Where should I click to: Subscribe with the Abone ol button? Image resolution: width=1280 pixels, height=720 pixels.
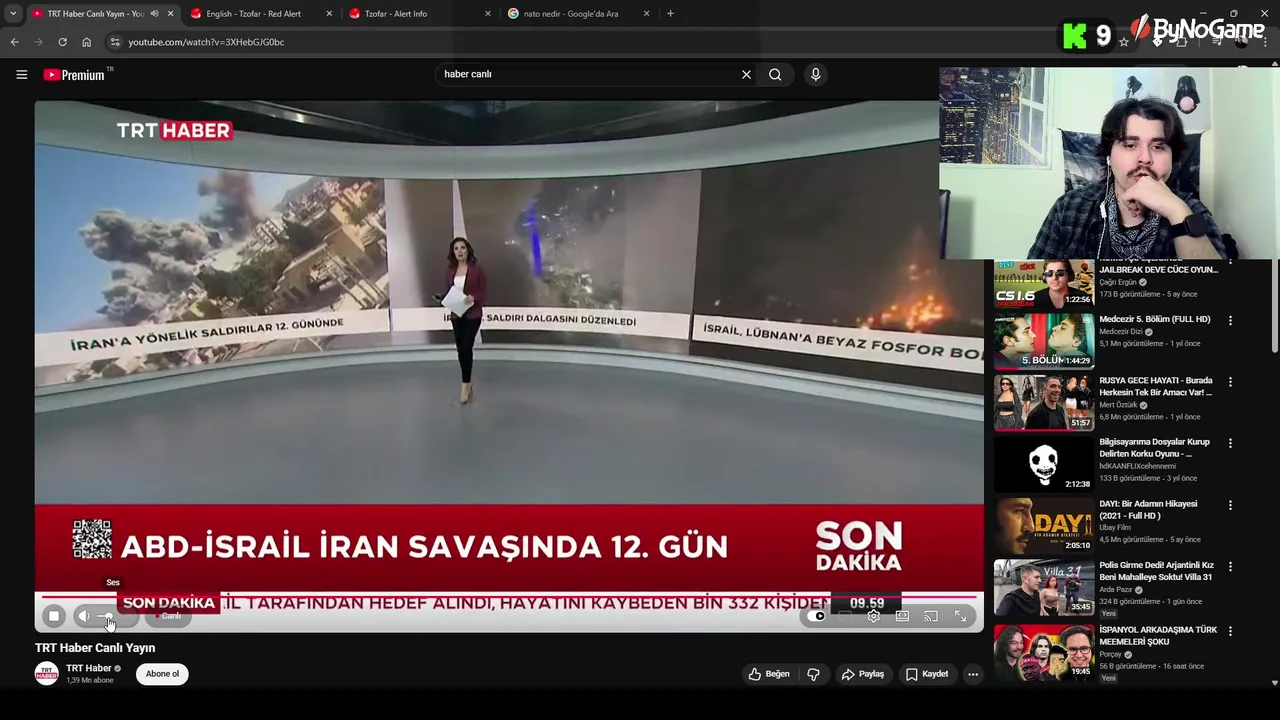point(162,674)
